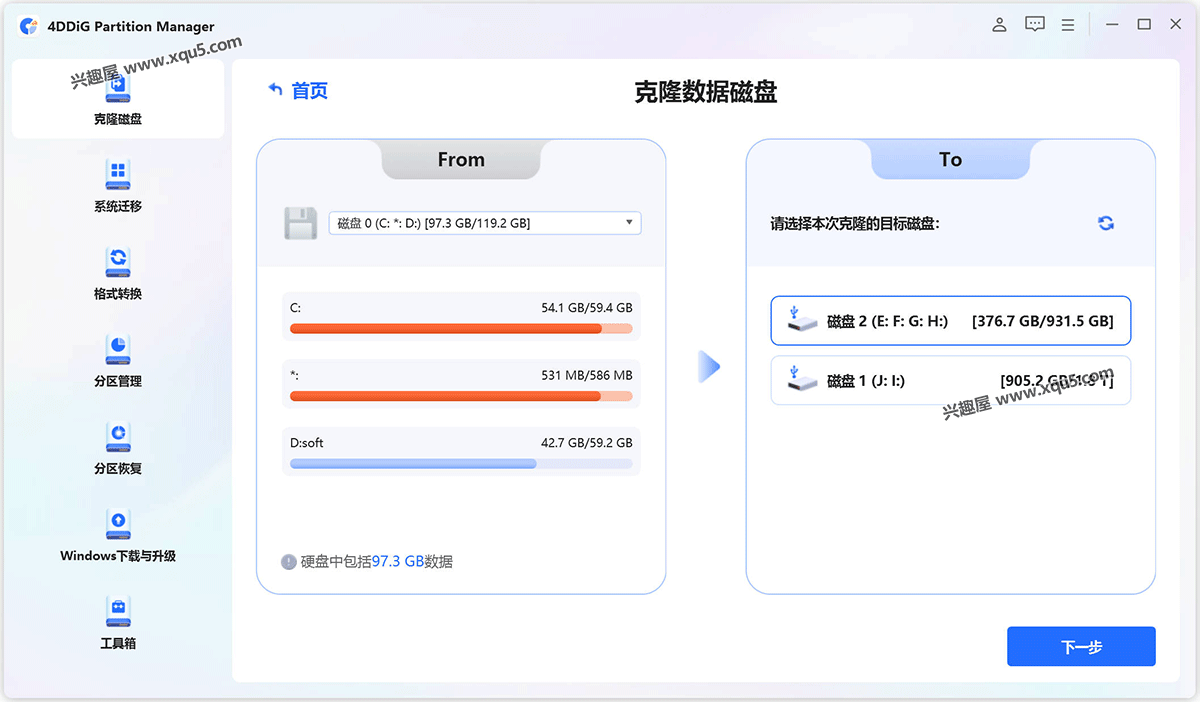Select target 磁盘 2 (E: F: G: H:)
This screenshot has width=1200, height=702.
(x=951, y=320)
